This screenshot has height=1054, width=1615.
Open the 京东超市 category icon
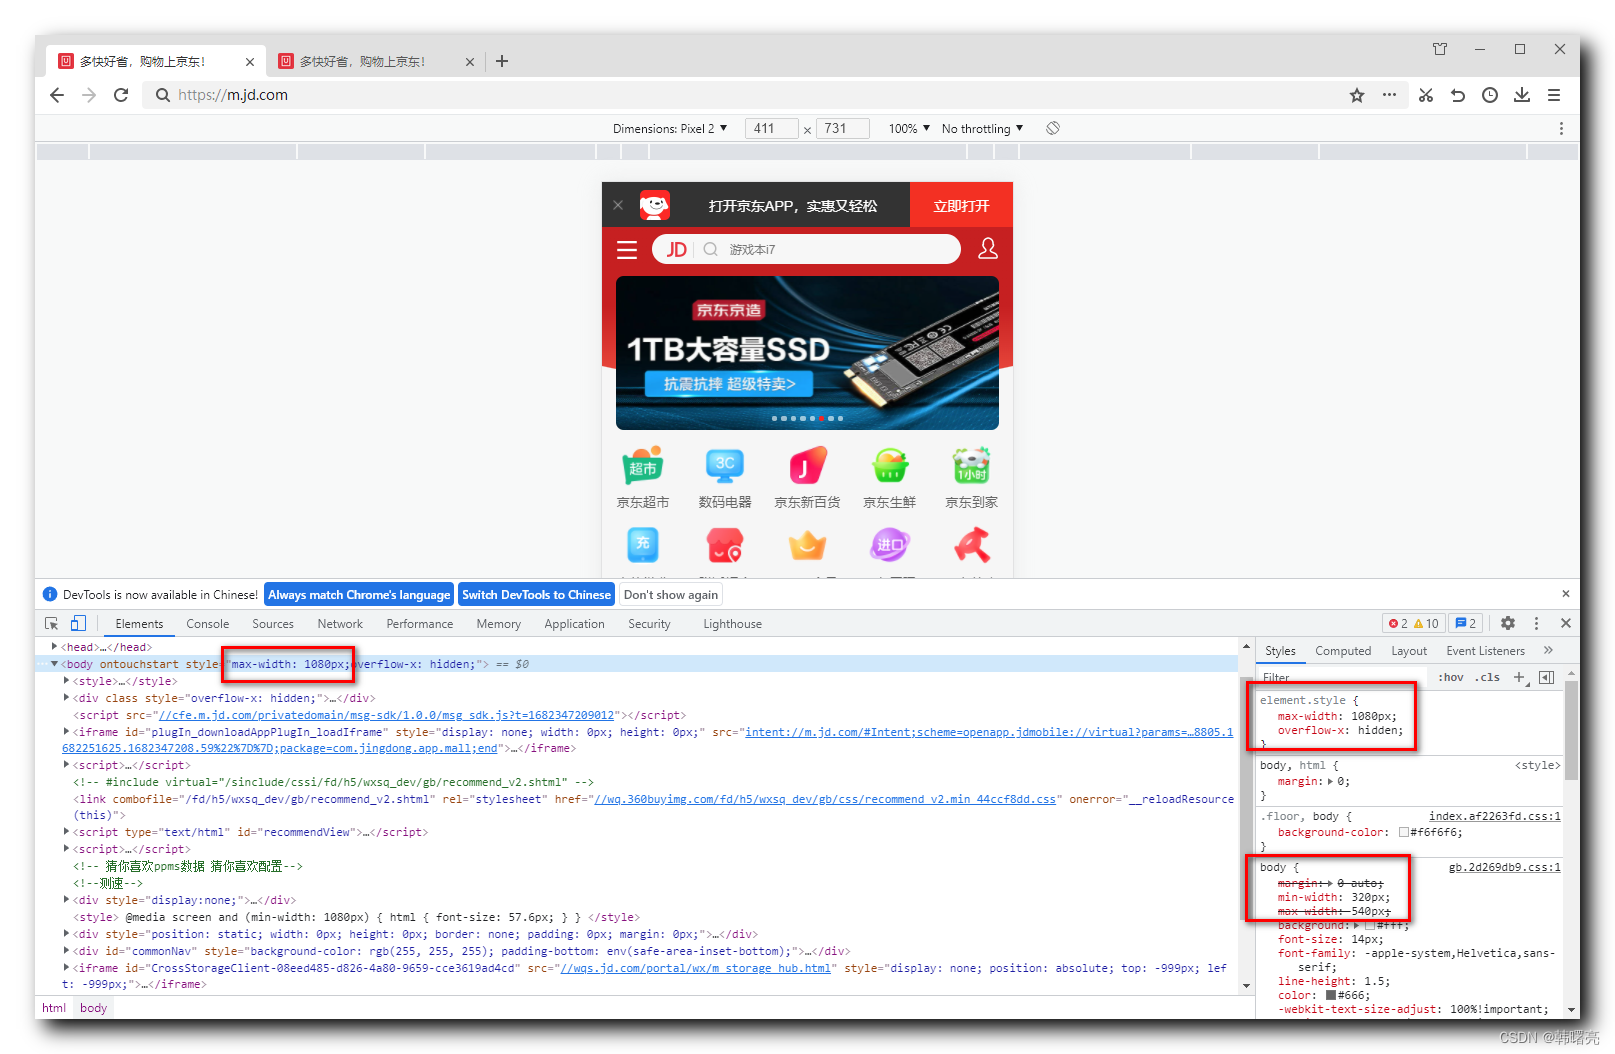click(643, 478)
